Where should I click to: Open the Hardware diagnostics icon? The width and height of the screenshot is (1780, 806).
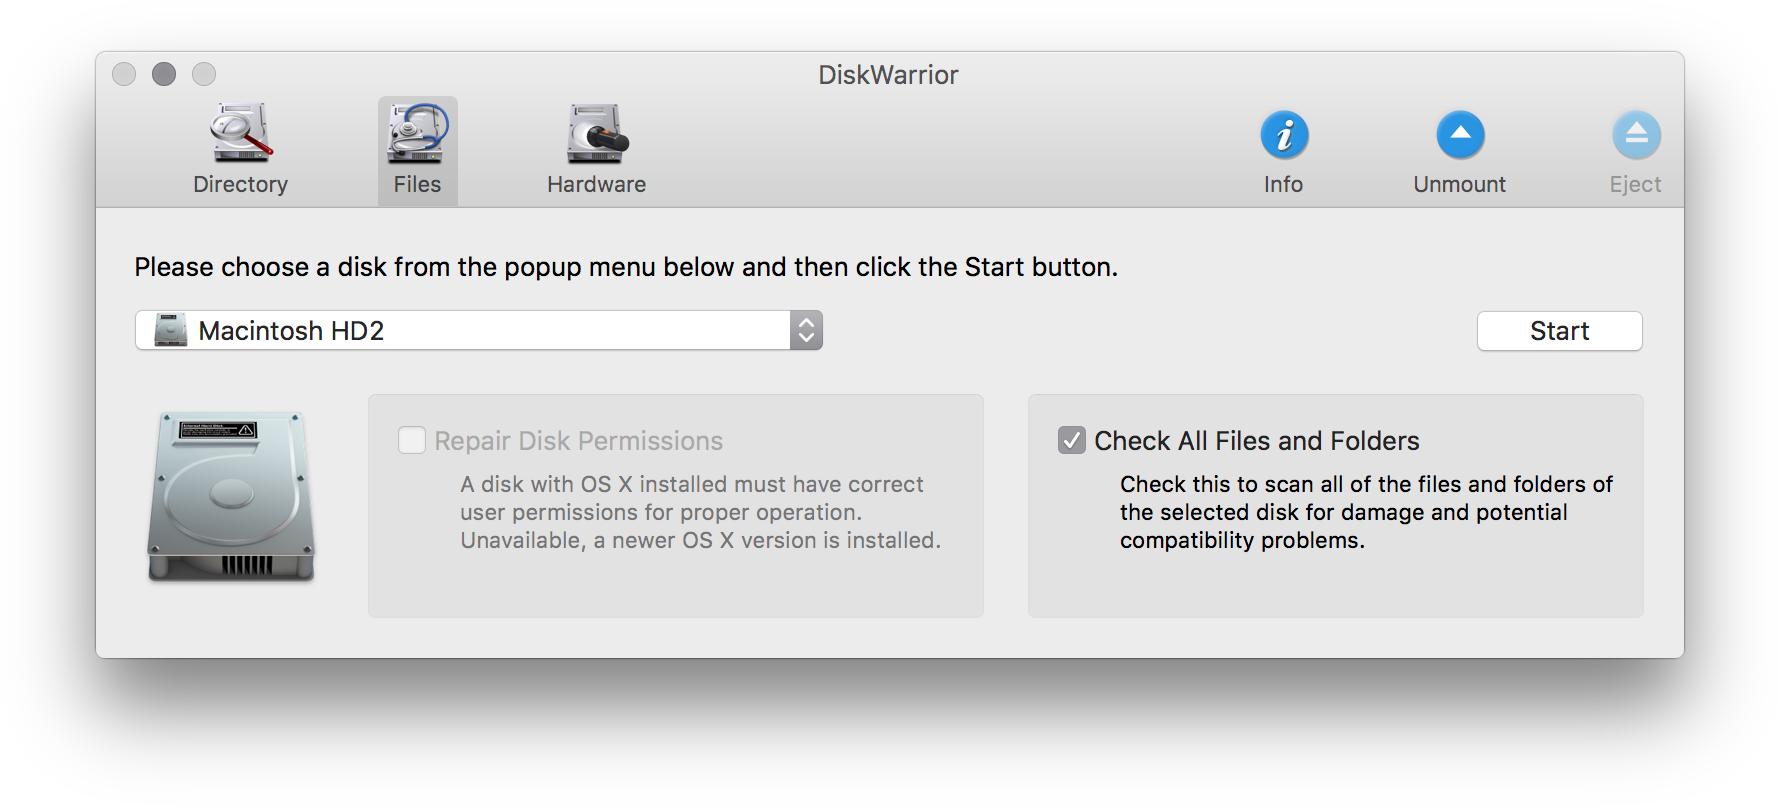[597, 134]
